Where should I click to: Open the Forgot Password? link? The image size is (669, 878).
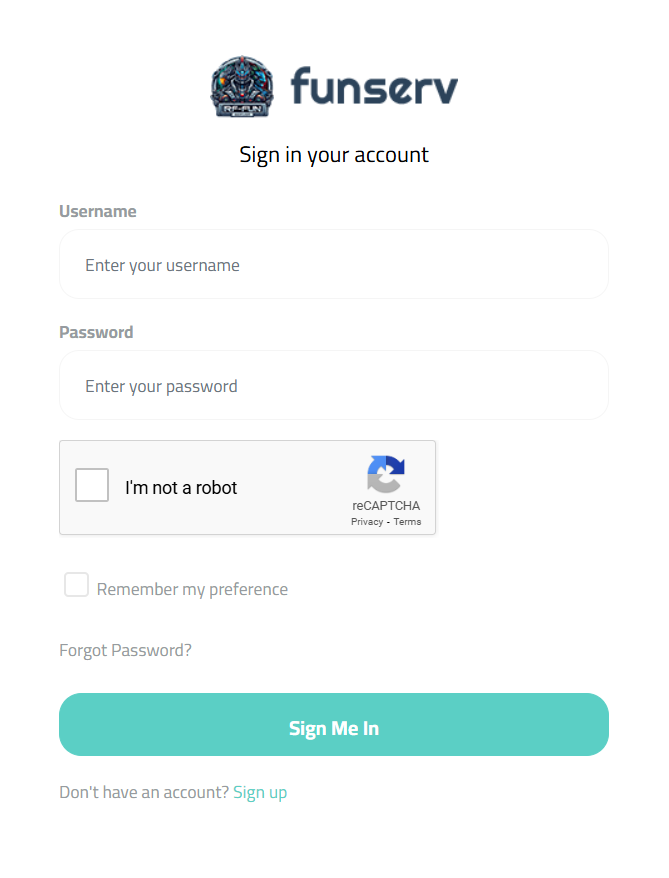point(125,650)
